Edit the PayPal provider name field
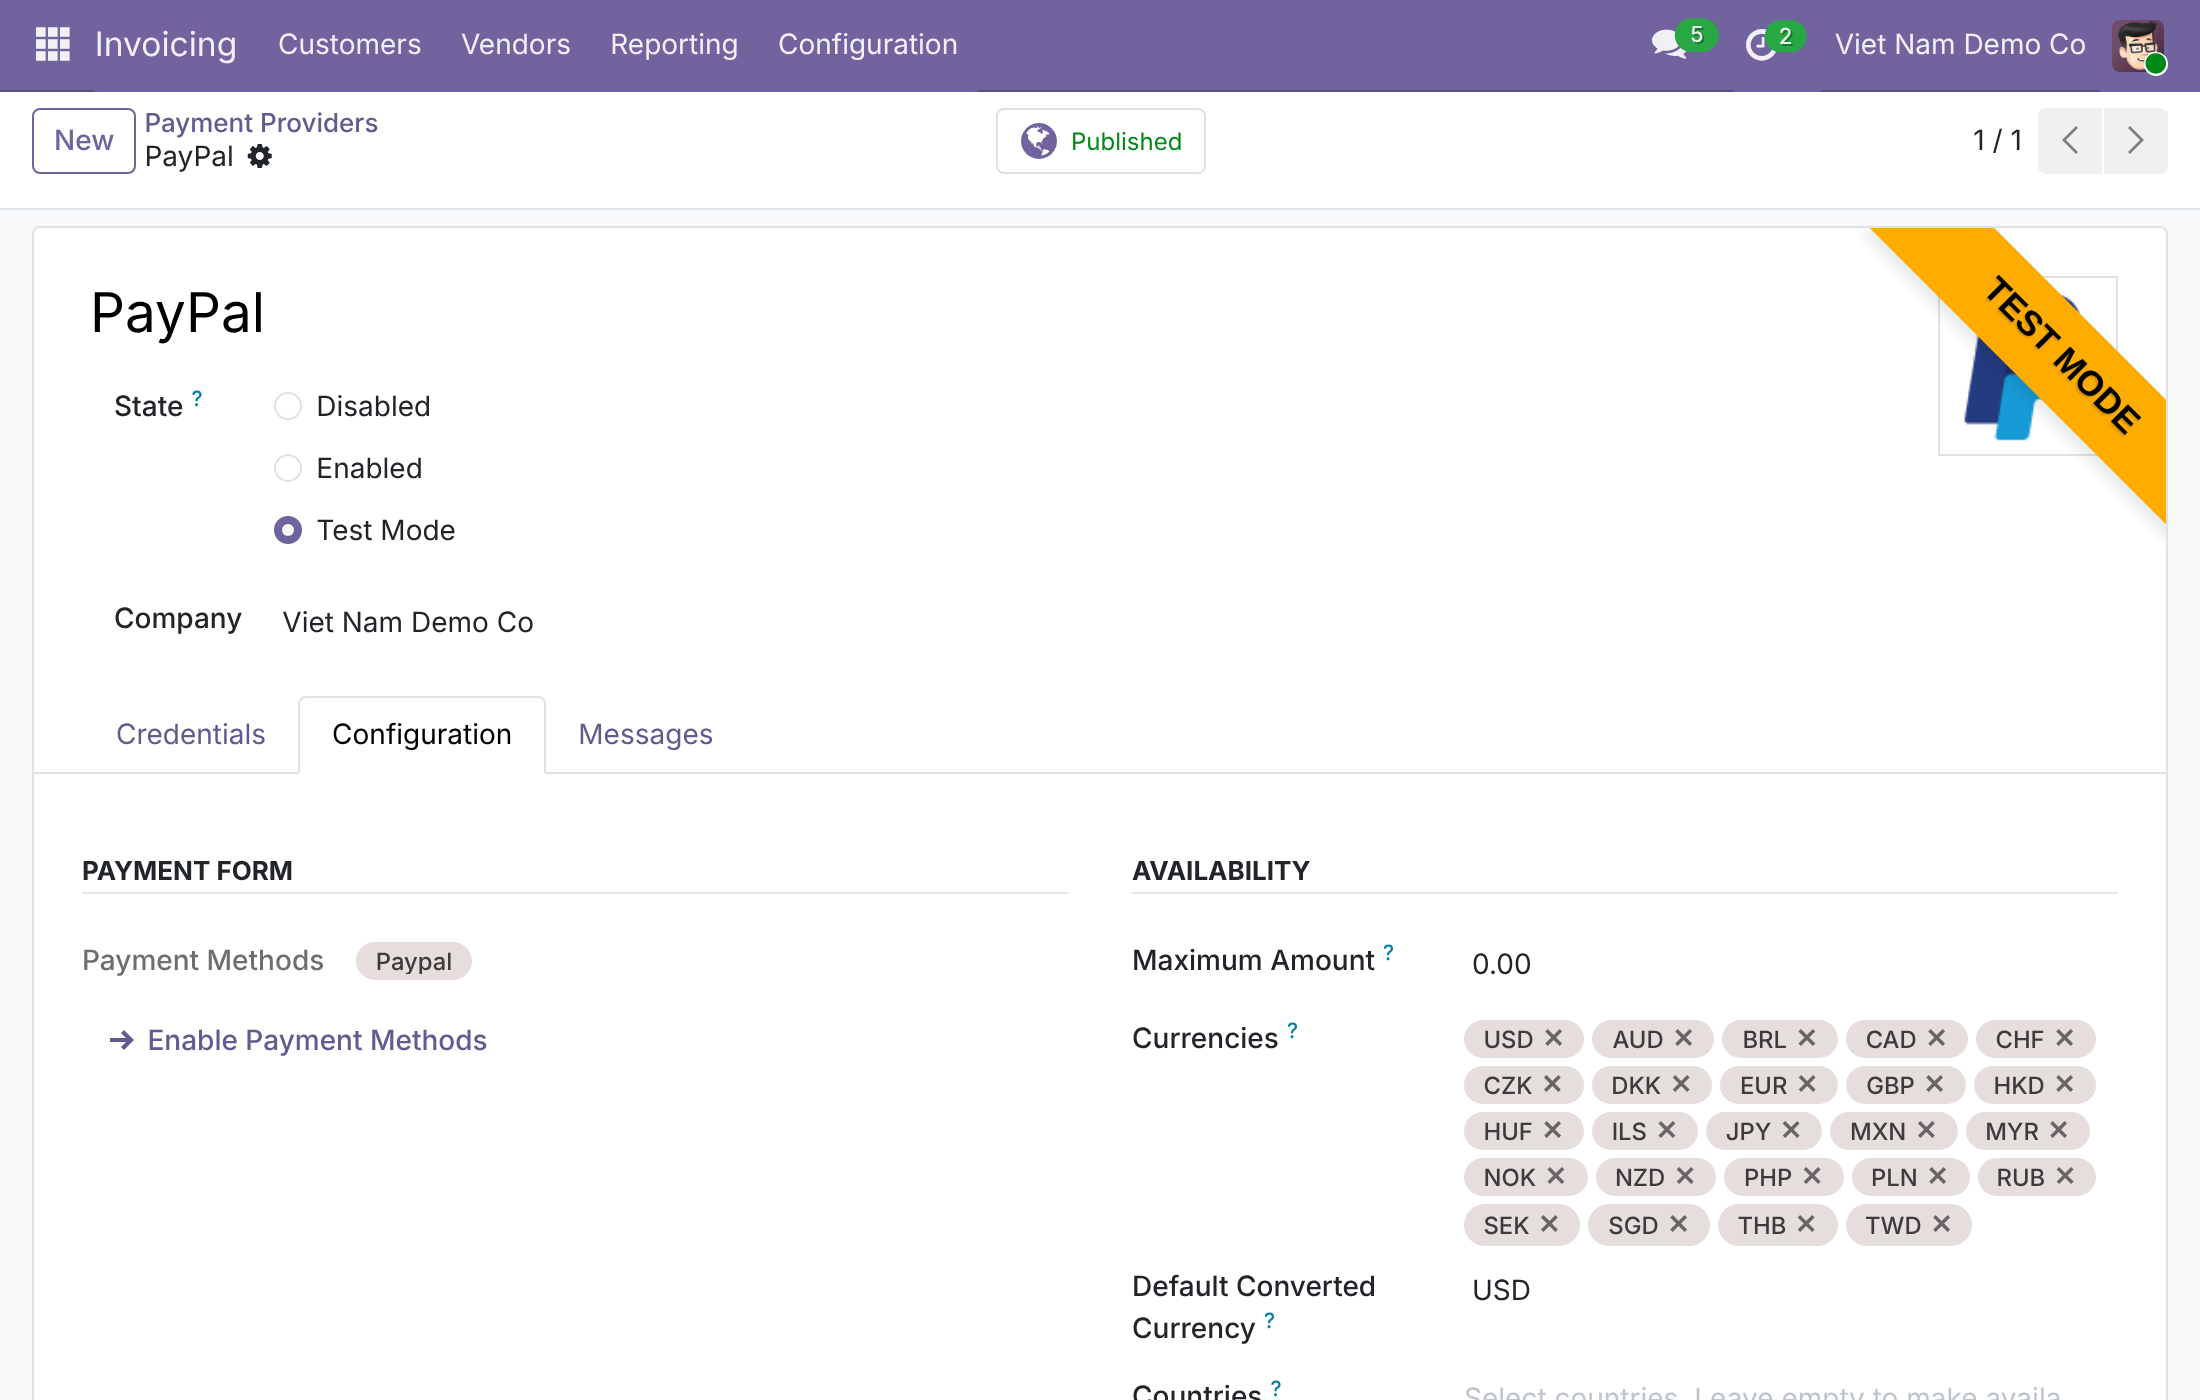The width and height of the screenshot is (2200, 1400). (178, 312)
